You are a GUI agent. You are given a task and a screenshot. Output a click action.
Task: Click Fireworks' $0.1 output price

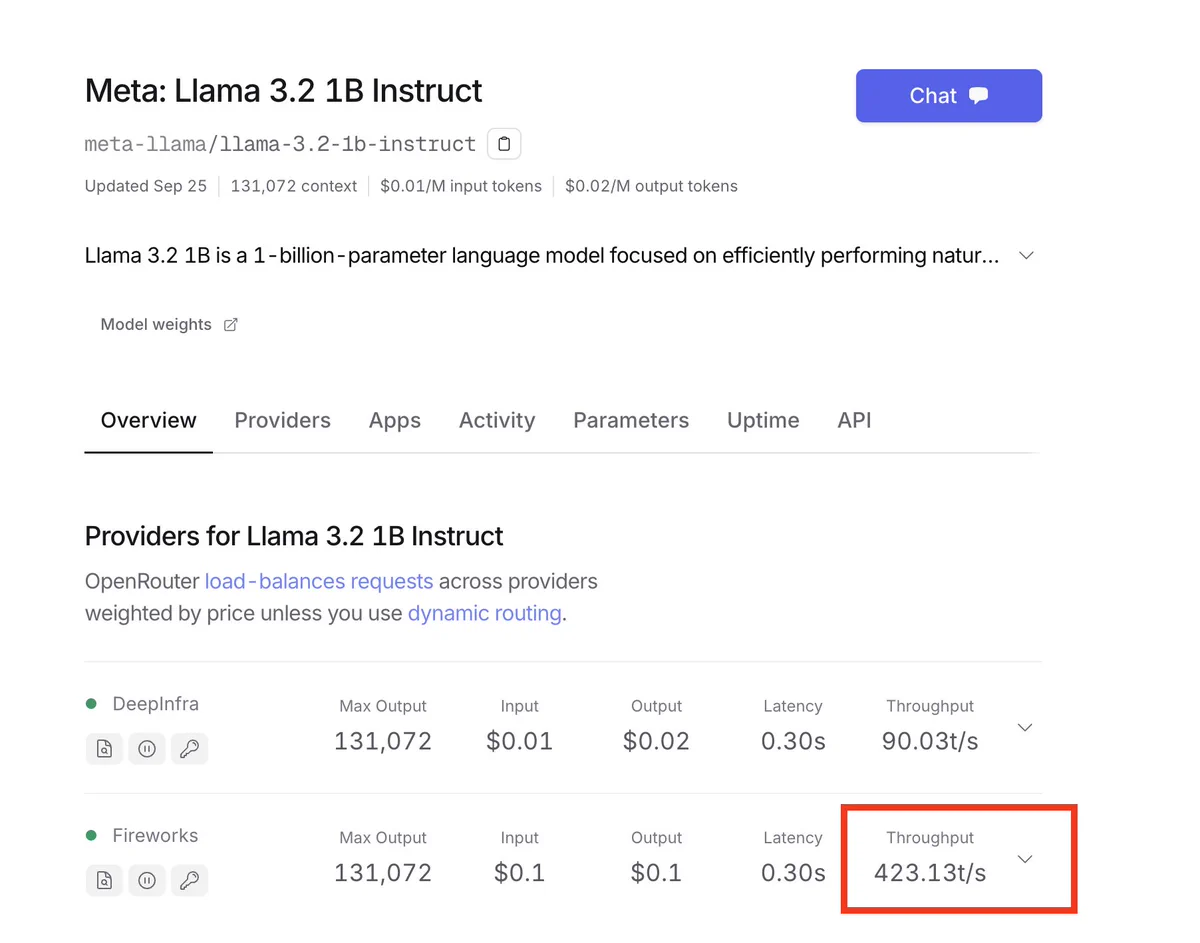pos(656,873)
